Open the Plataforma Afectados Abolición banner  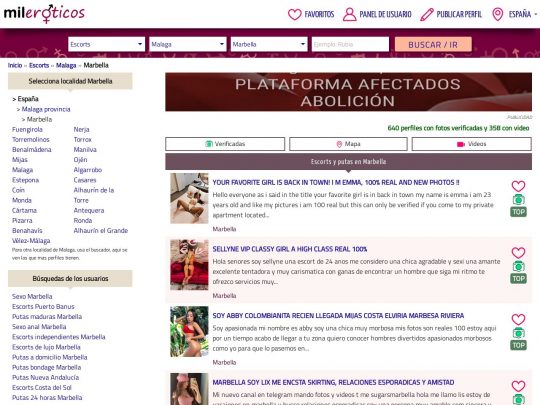(x=348, y=92)
